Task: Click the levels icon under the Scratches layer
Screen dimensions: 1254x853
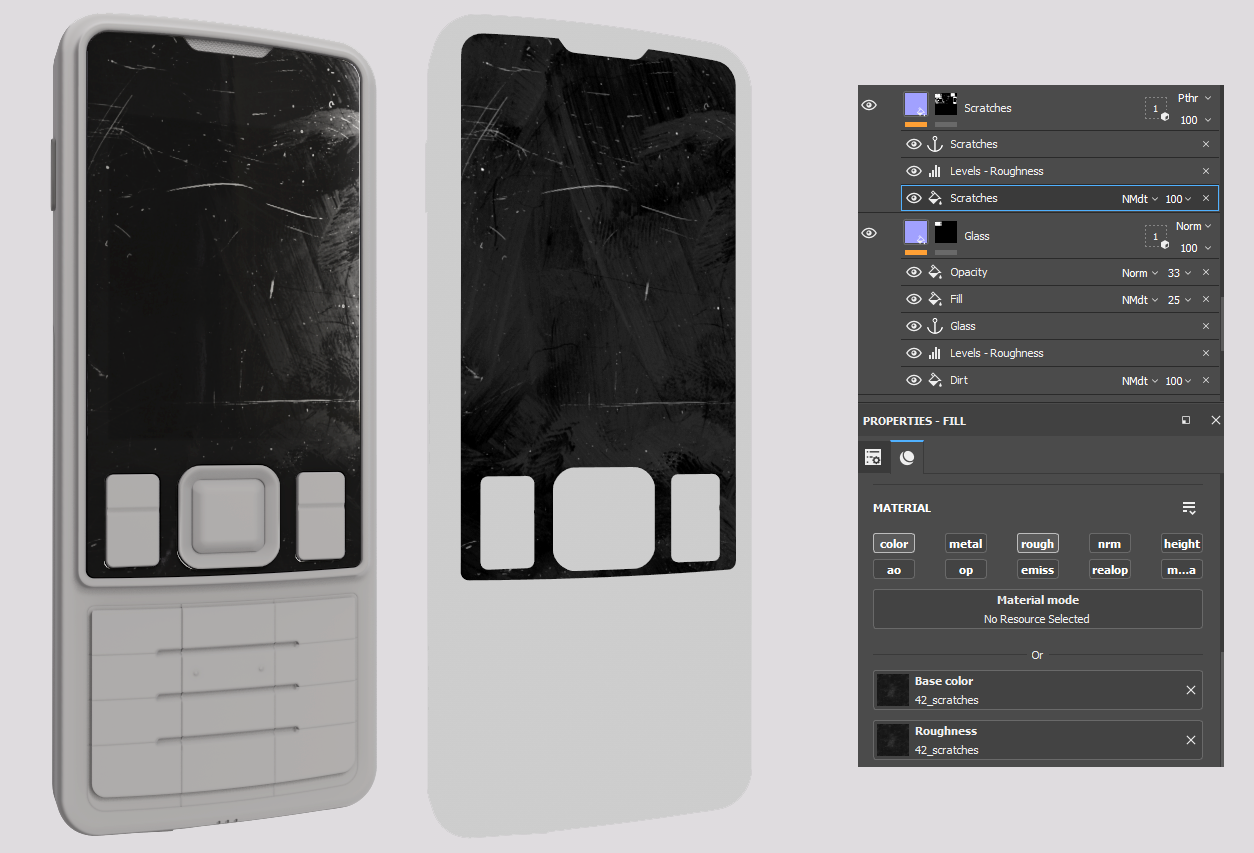Action: coord(935,171)
